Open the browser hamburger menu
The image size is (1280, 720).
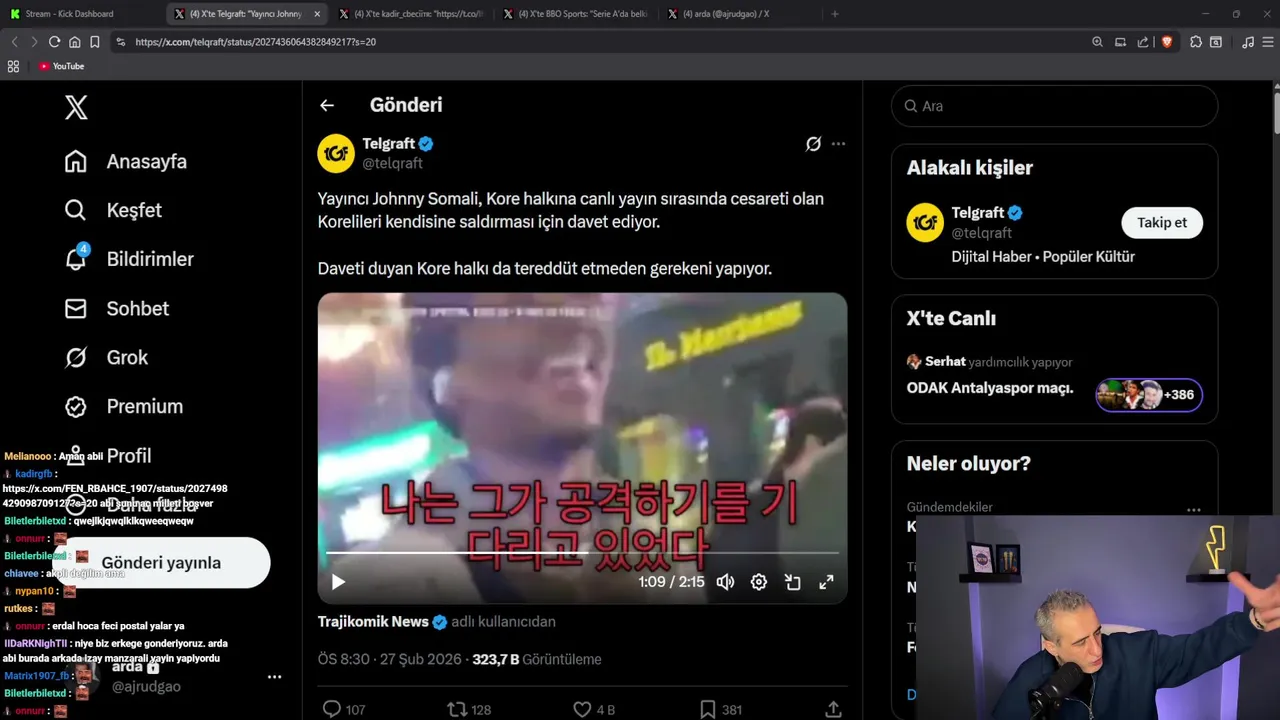click(x=1267, y=42)
